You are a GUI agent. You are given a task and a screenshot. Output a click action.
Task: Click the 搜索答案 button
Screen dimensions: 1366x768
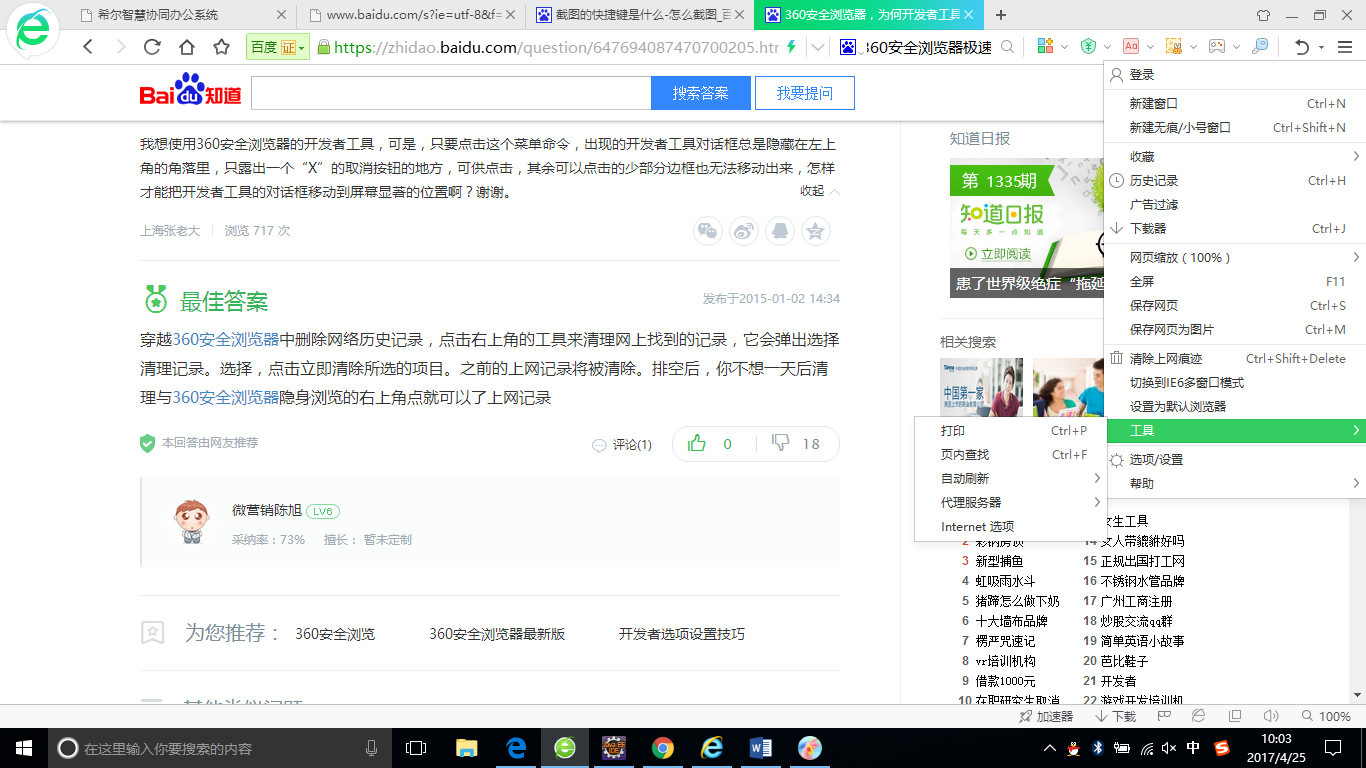700,93
